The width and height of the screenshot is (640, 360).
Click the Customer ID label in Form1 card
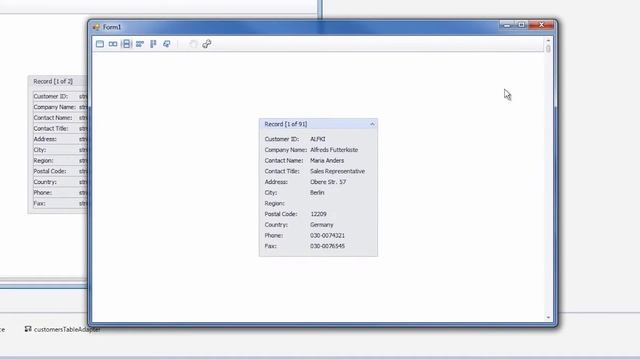click(x=282, y=139)
